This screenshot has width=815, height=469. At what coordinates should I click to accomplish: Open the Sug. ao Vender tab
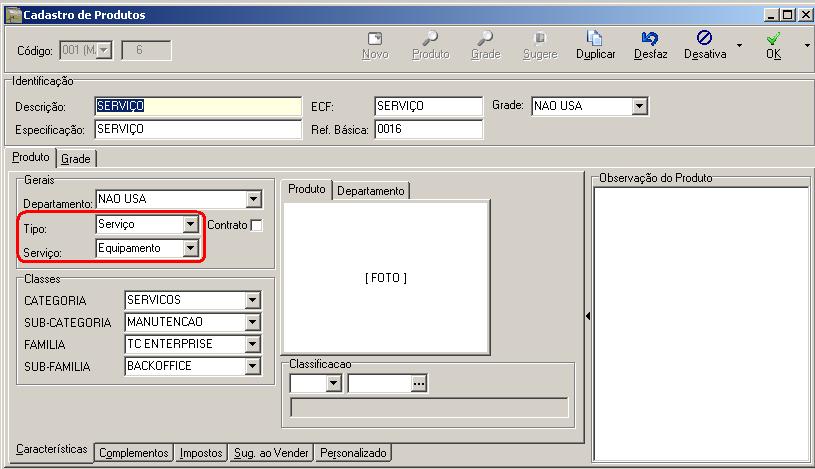tap(271, 453)
